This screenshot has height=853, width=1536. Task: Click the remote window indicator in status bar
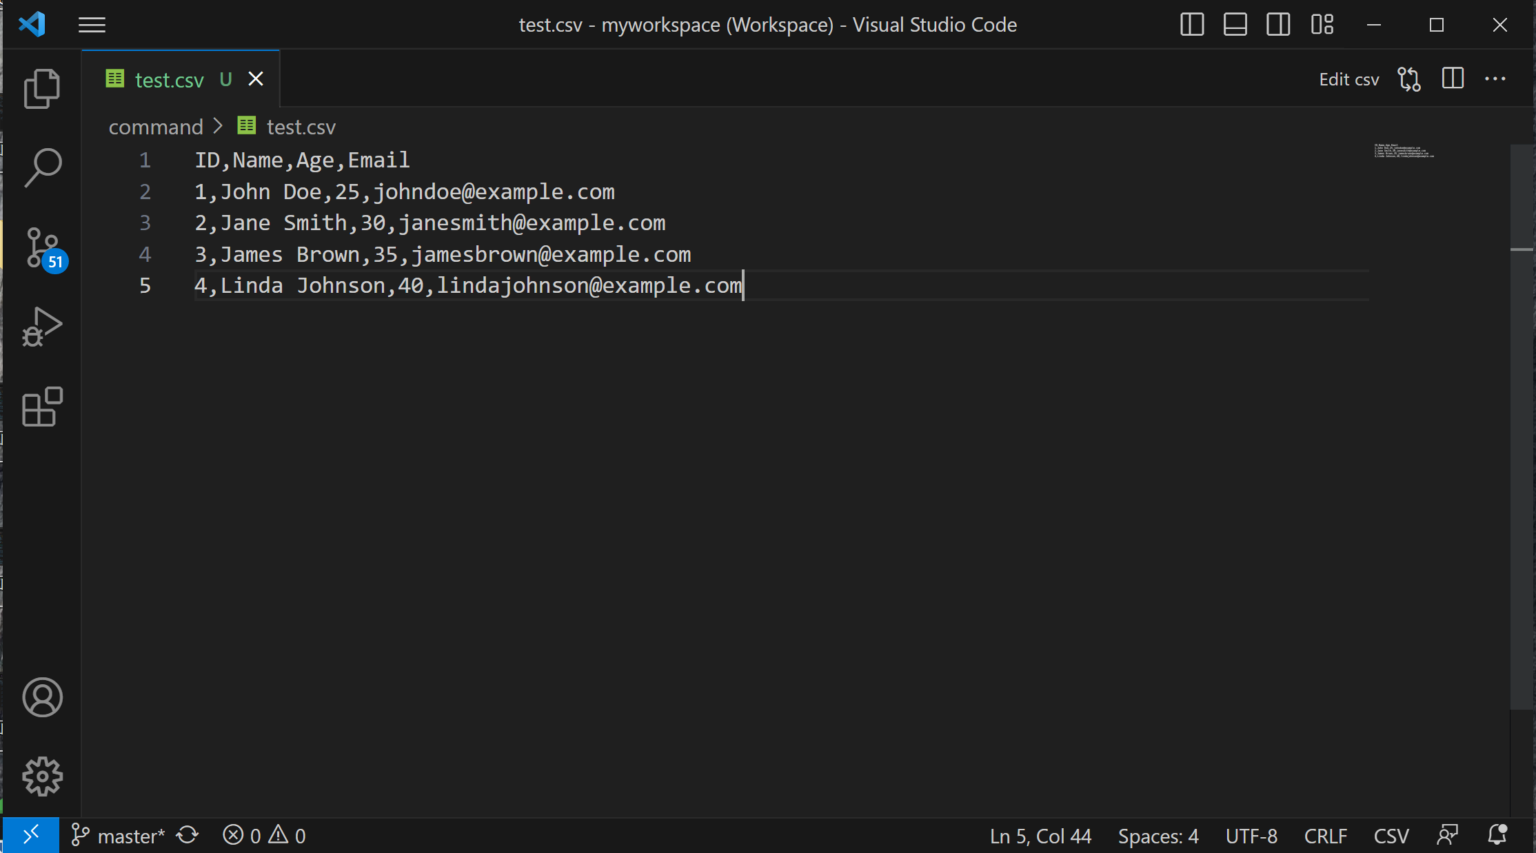coord(31,835)
